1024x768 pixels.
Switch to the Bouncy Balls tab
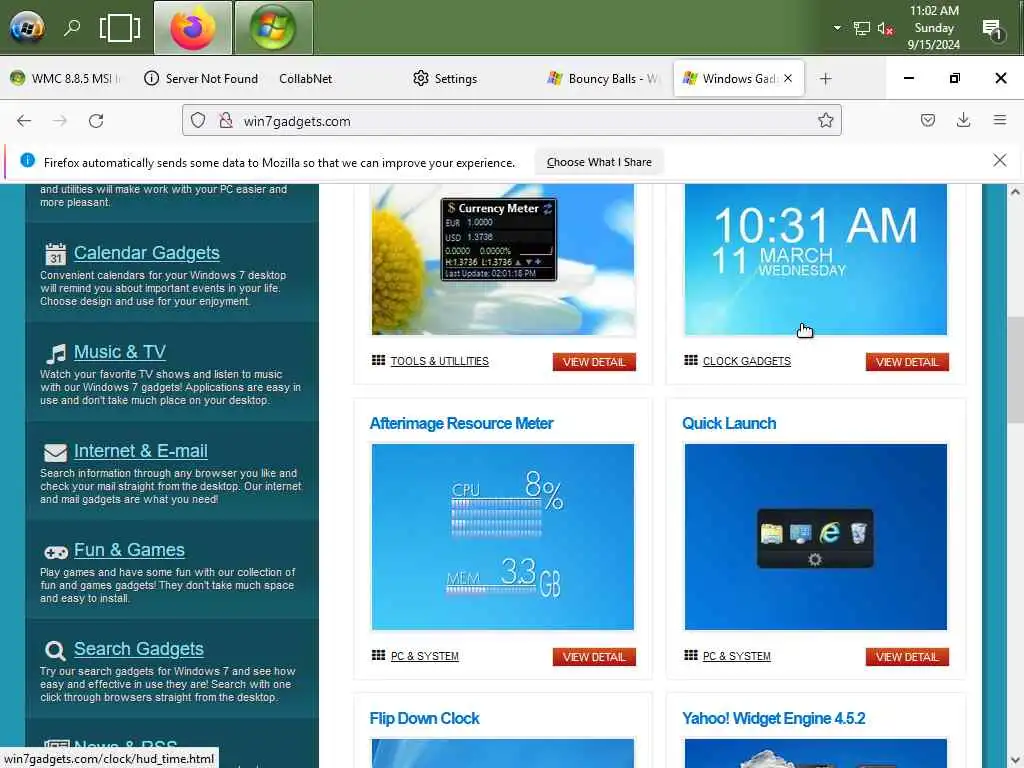click(x=603, y=78)
